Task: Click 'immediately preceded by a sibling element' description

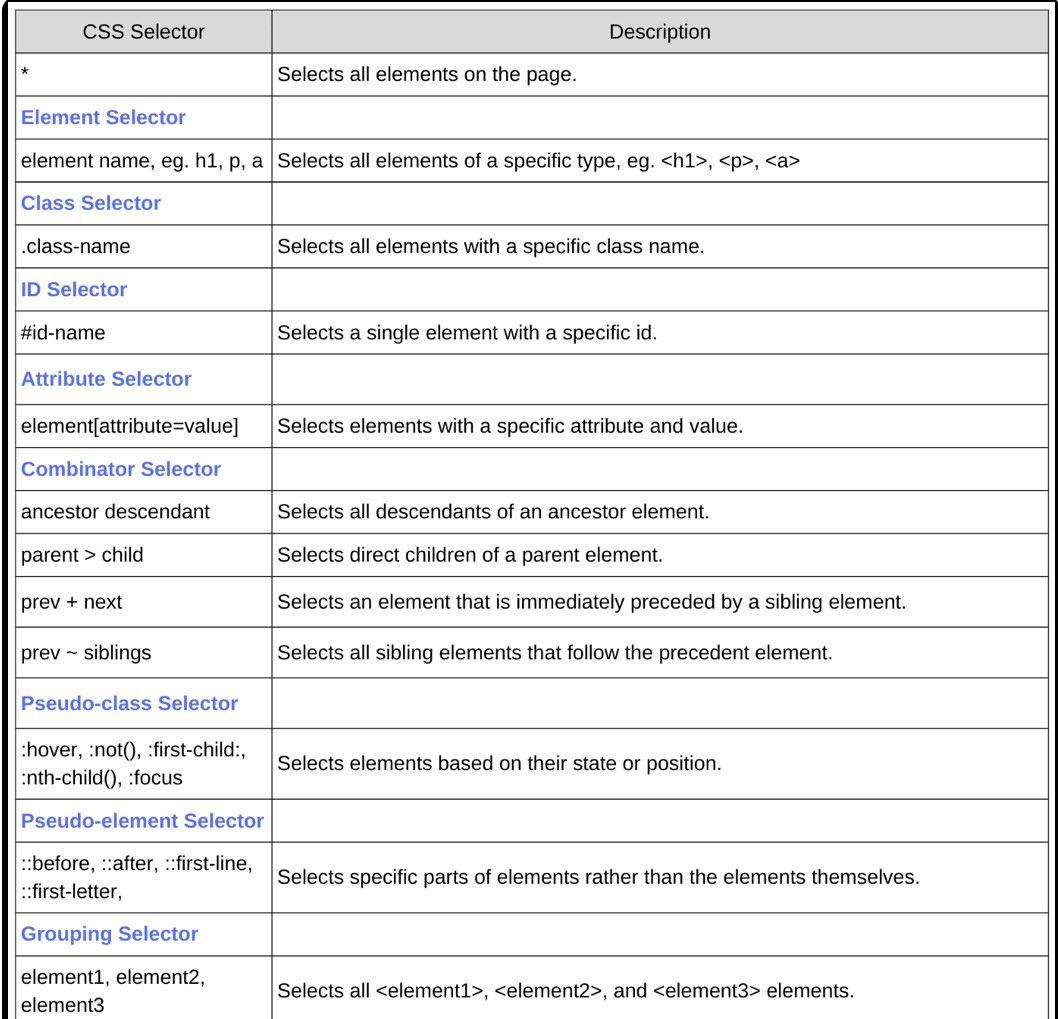Action: 592,601
